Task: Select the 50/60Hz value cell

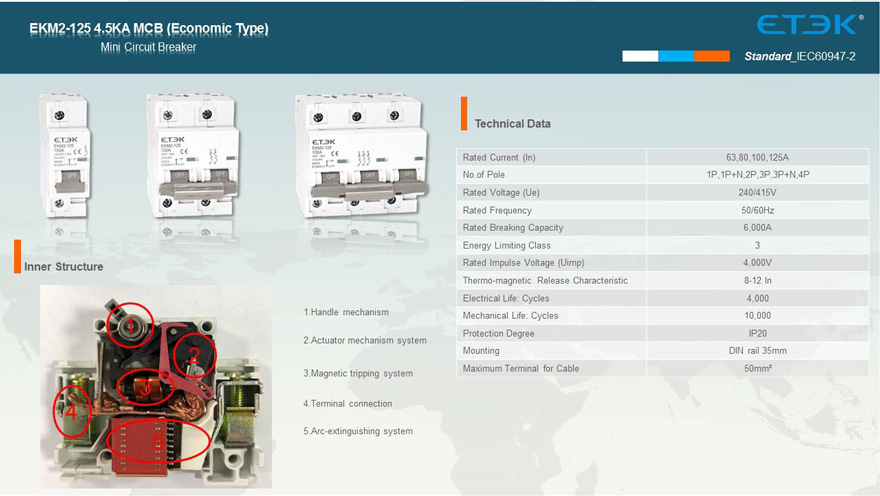Action: click(758, 210)
